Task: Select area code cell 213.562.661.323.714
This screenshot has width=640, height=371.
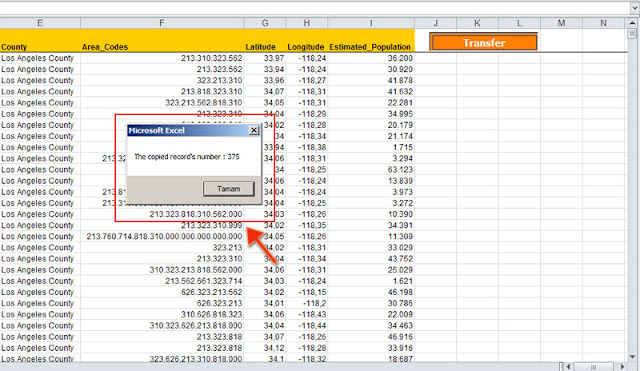Action: [x=162, y=281]
